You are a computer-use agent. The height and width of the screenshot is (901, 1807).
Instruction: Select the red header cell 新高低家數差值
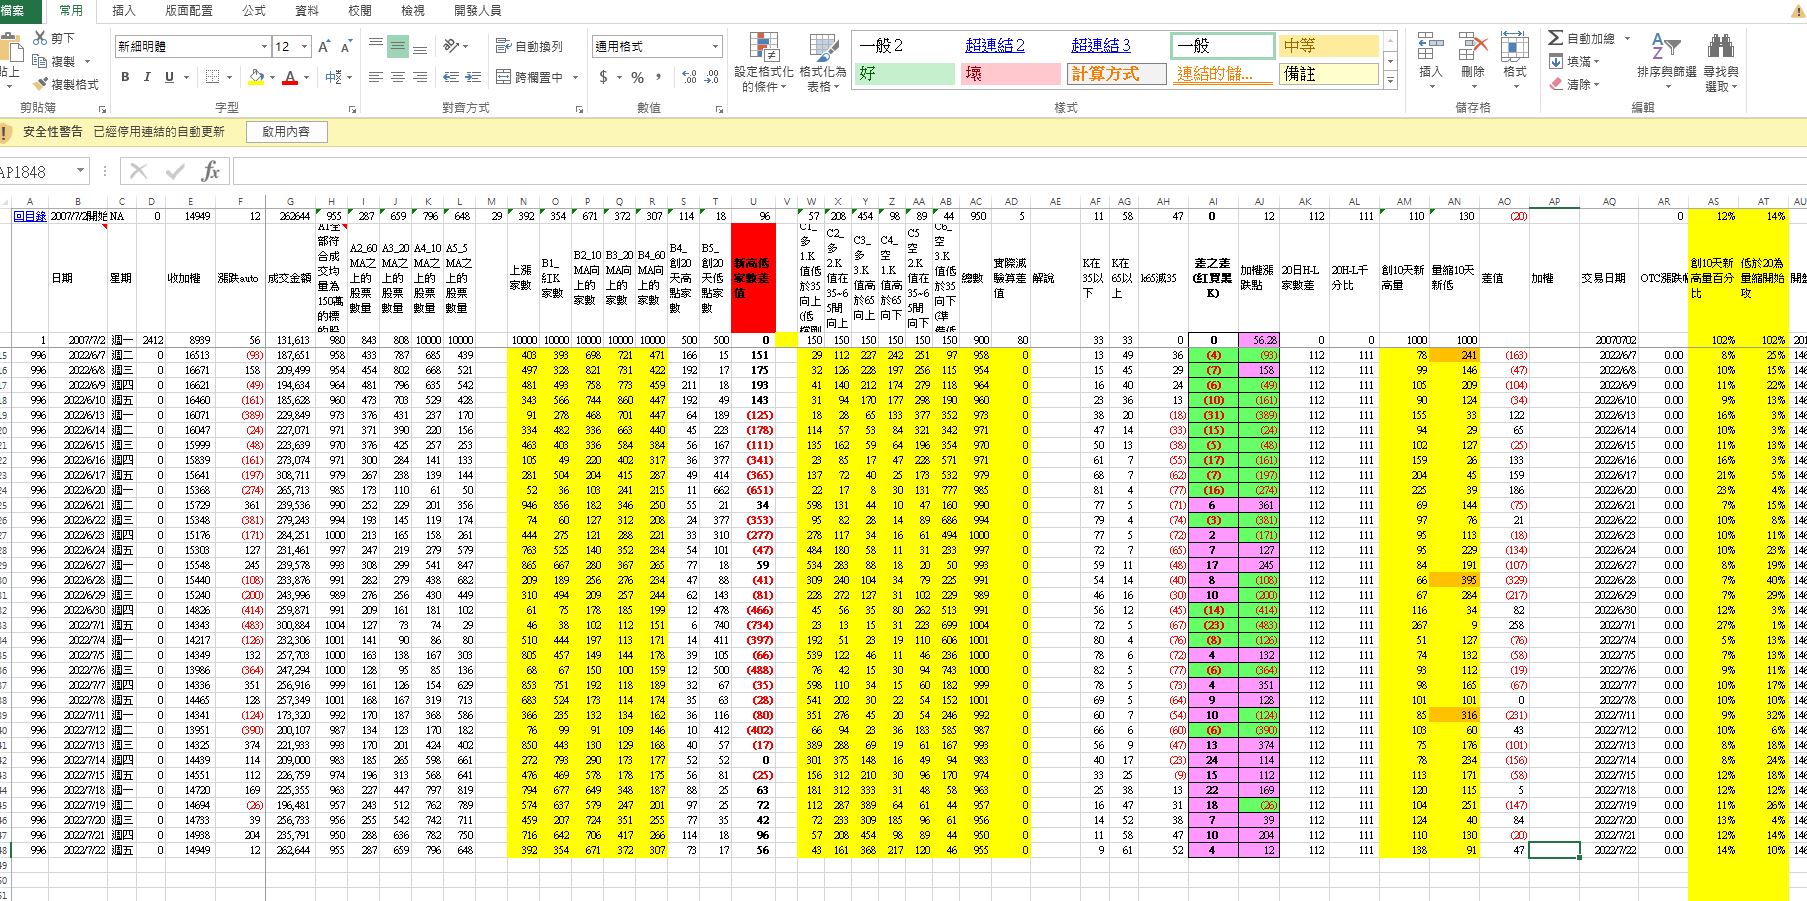click(x=753, y=278)
